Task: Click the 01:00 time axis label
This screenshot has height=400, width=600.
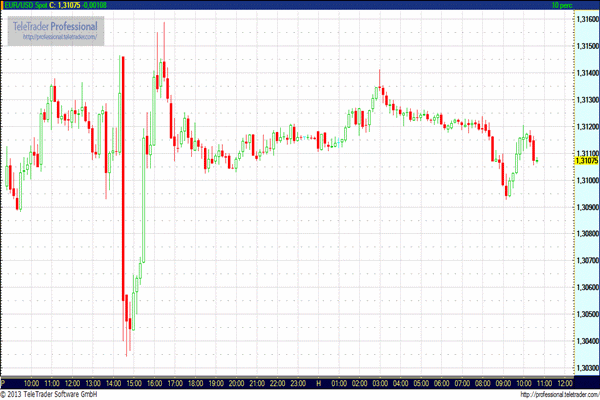Action: pos(339,383)
